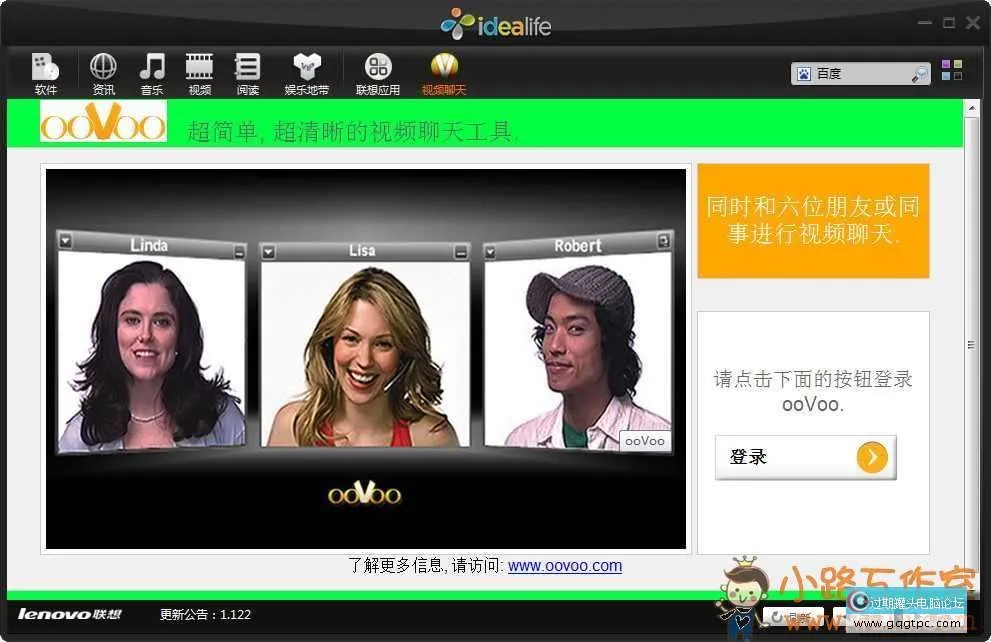Screen dimensions: 991x642
Task: Expand Linda's video options dropdown arrow
Action: 66,240
